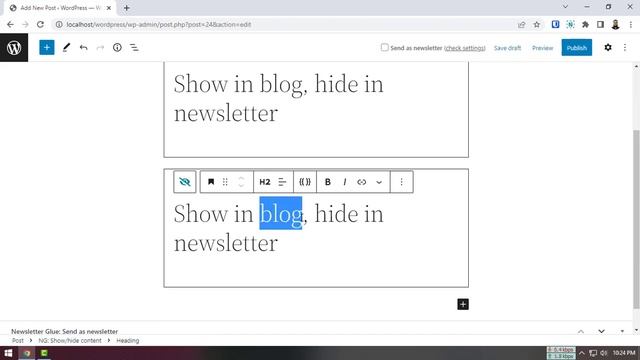Image resolution: width=640 pixels, height=360 pixels.
Task: Open the block Options three-dot menu
Action: point(402,182)
